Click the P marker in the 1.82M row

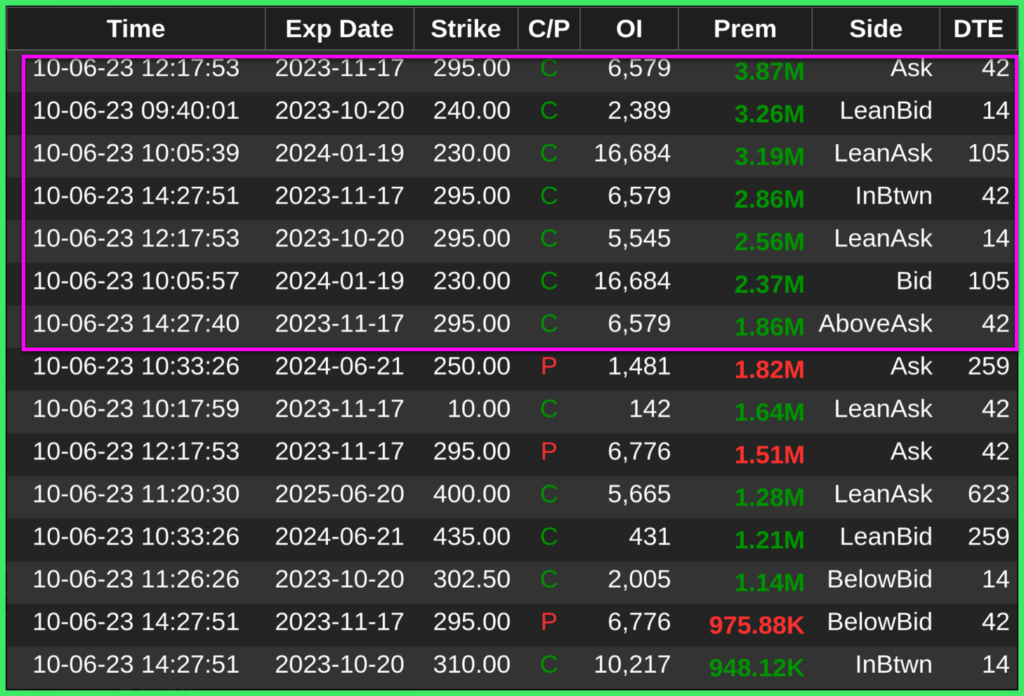point(549,366)
